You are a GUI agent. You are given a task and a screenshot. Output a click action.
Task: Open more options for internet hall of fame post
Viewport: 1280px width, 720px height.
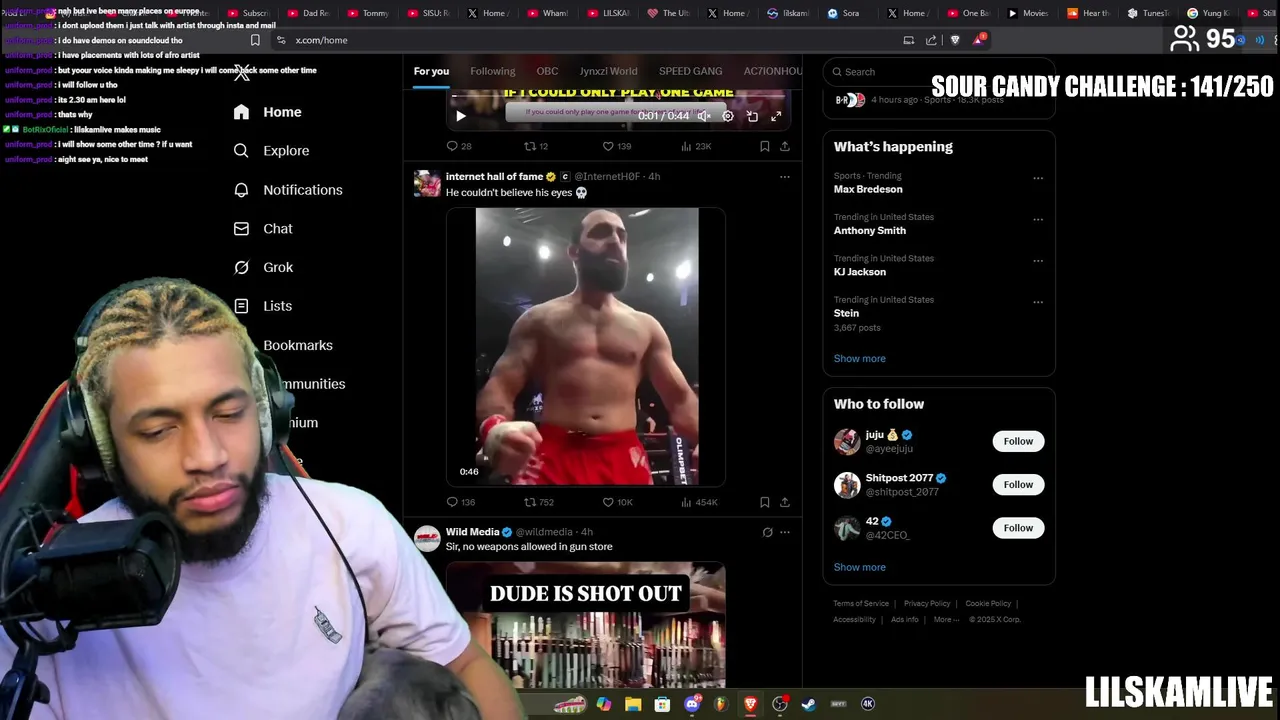pos(784,177)
